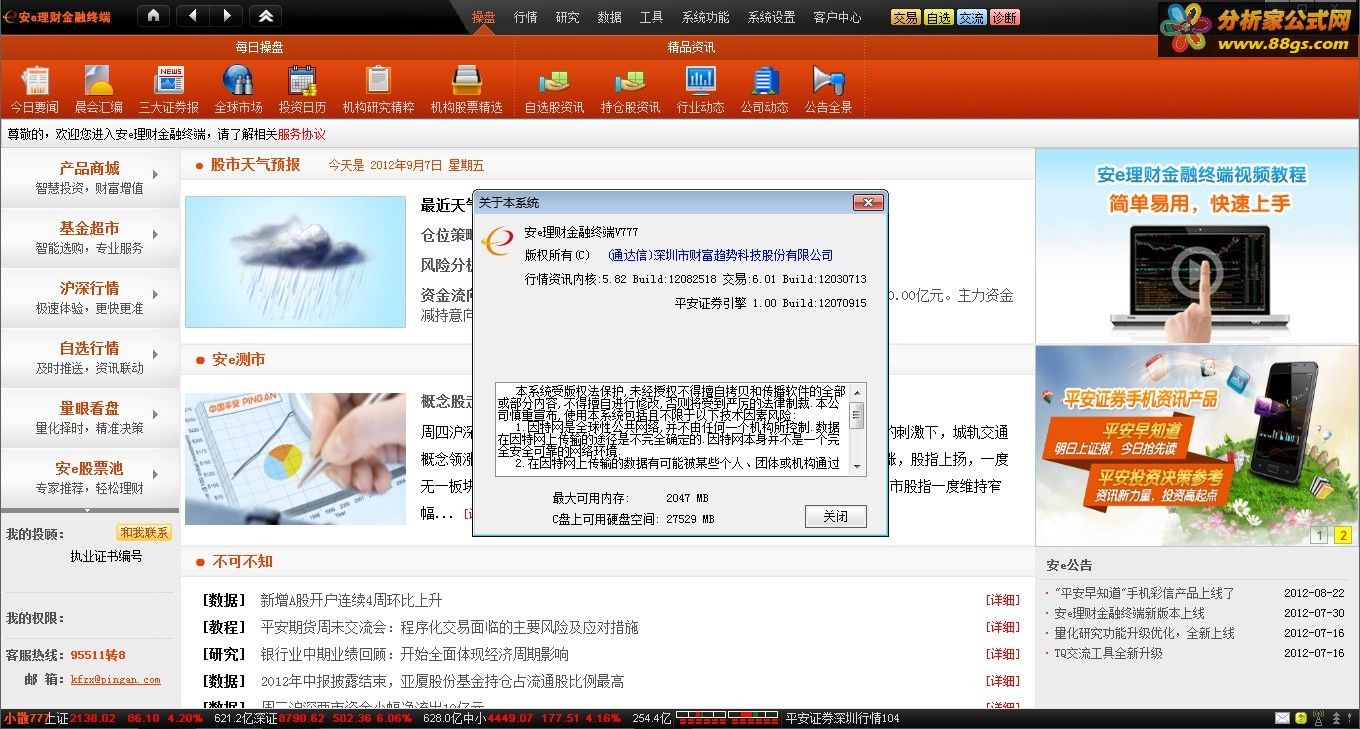This screenshot has width=1360, height=729.
Task: Click the 和我联系 button
Action: point(145,533)
